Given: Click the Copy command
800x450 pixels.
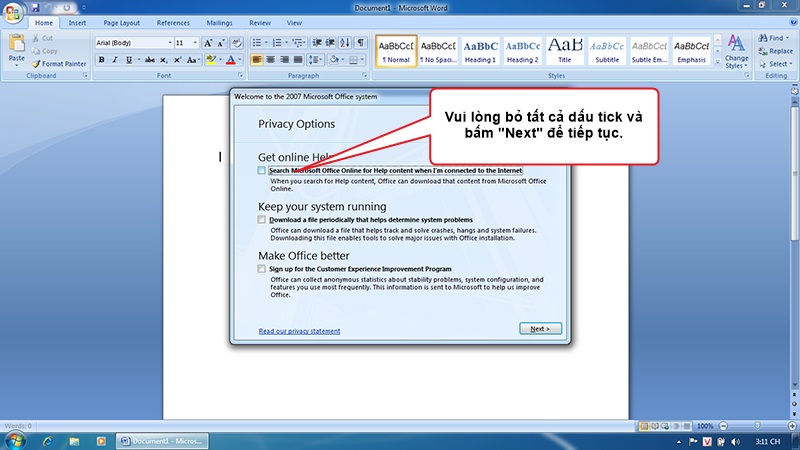Looking at the screenshot, I should pyautogui.click(x=44, y=51).
